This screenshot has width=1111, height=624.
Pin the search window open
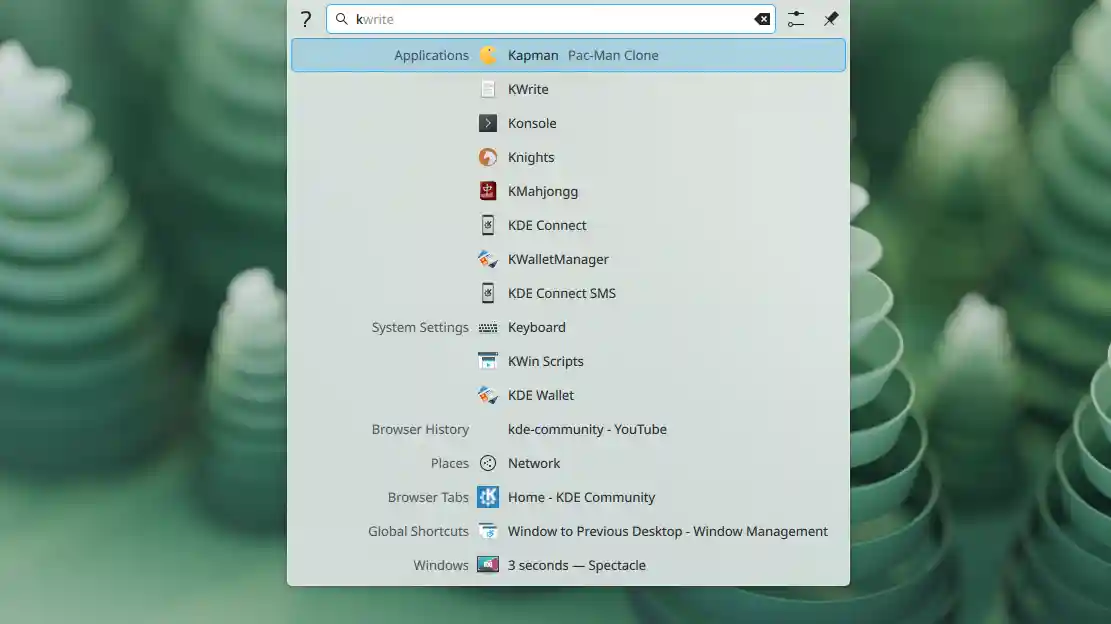830,18
